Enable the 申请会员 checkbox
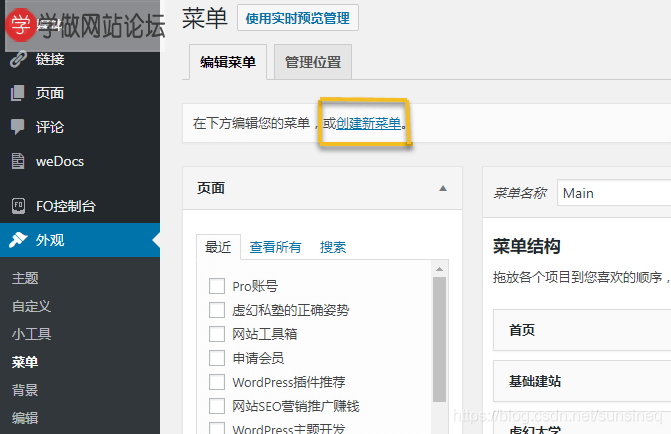 click(x=217, y=358)
